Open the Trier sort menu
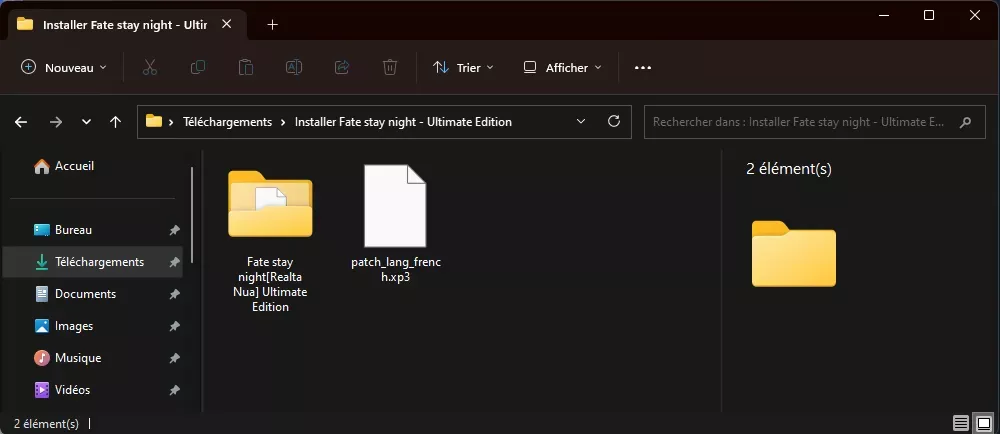This screenshot has height=434, width=1000. click(464, 68)
